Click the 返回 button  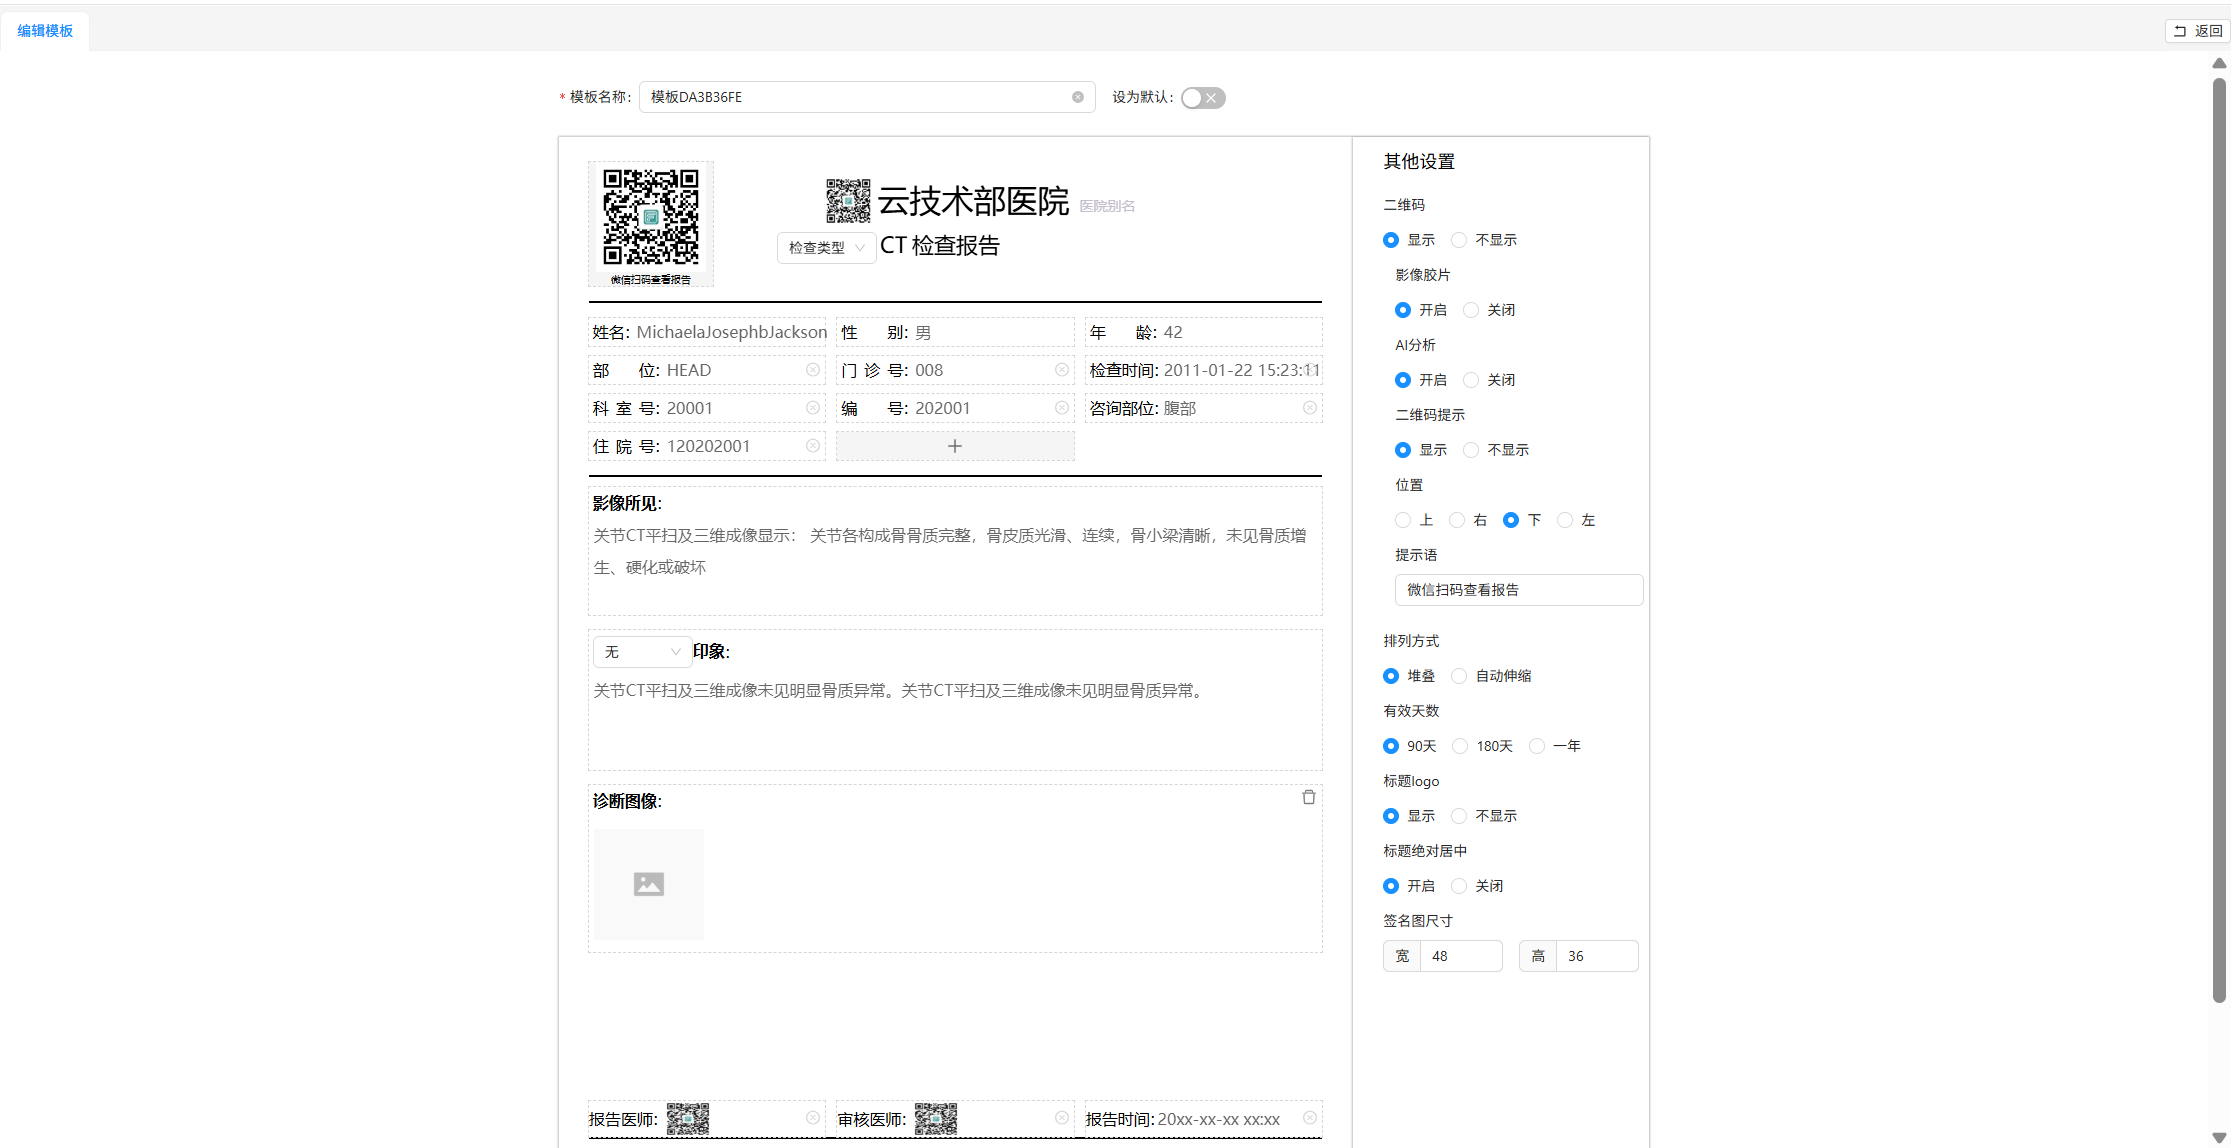coord(2196,30)
